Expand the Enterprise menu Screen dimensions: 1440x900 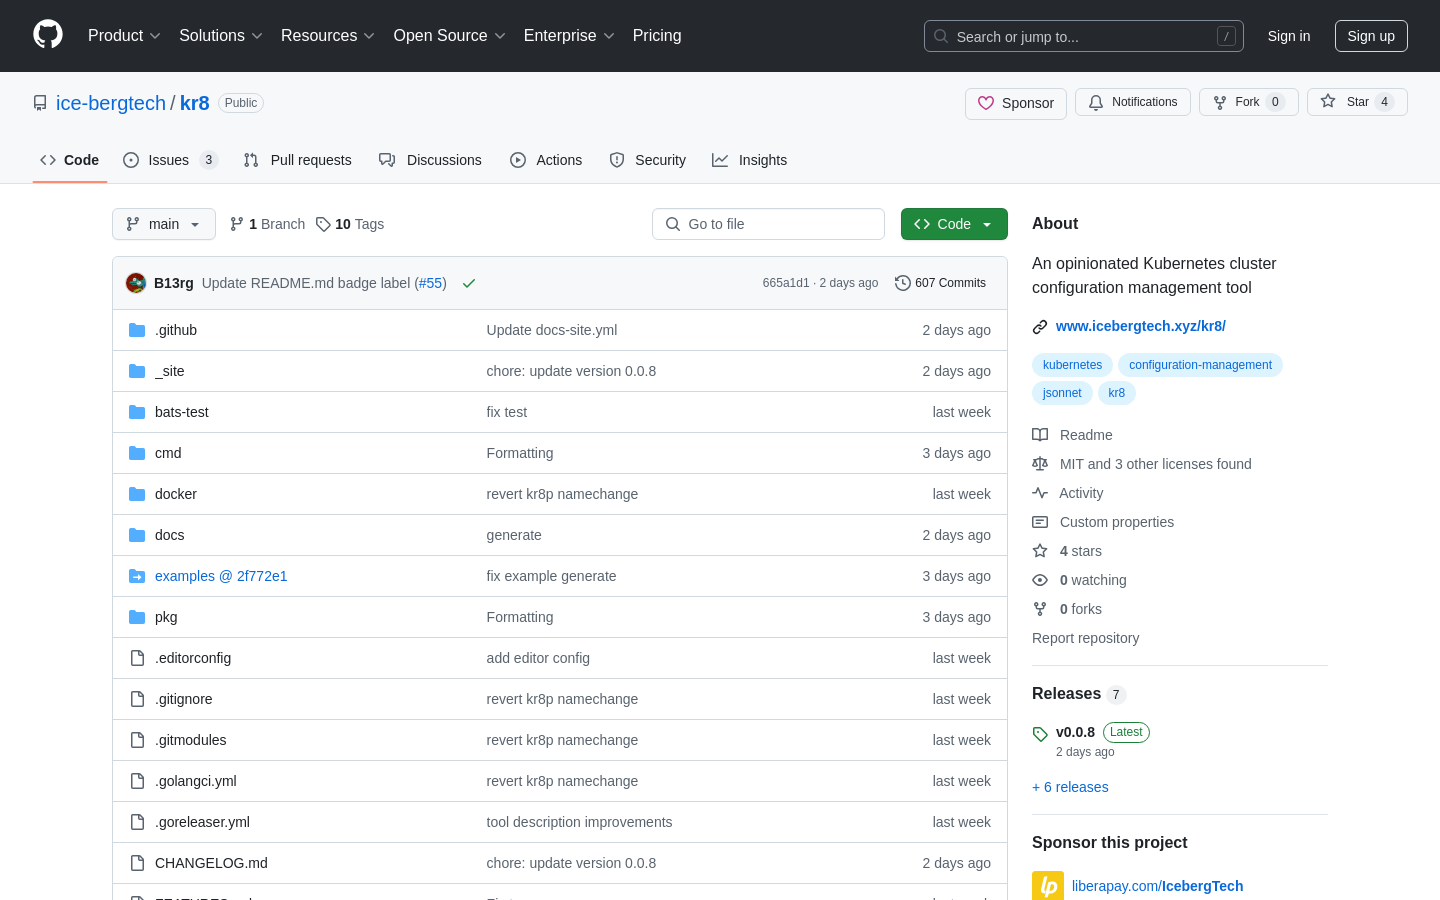coord(569,35)
